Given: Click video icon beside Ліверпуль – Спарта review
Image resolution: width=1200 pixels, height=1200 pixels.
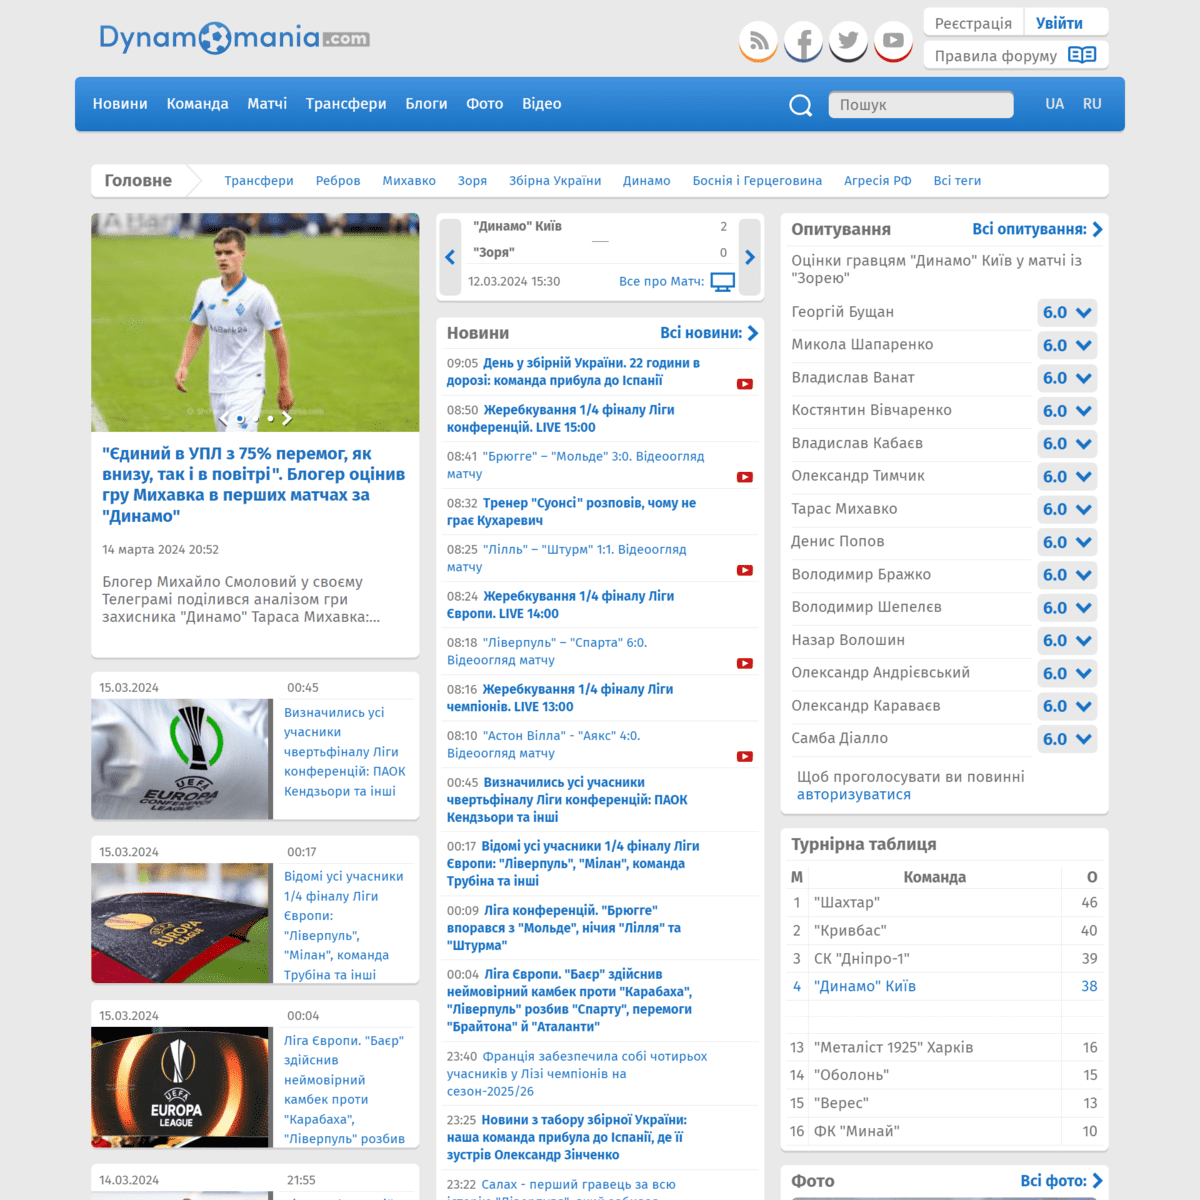Looking at the screenshot, I should tap(745, 663).
